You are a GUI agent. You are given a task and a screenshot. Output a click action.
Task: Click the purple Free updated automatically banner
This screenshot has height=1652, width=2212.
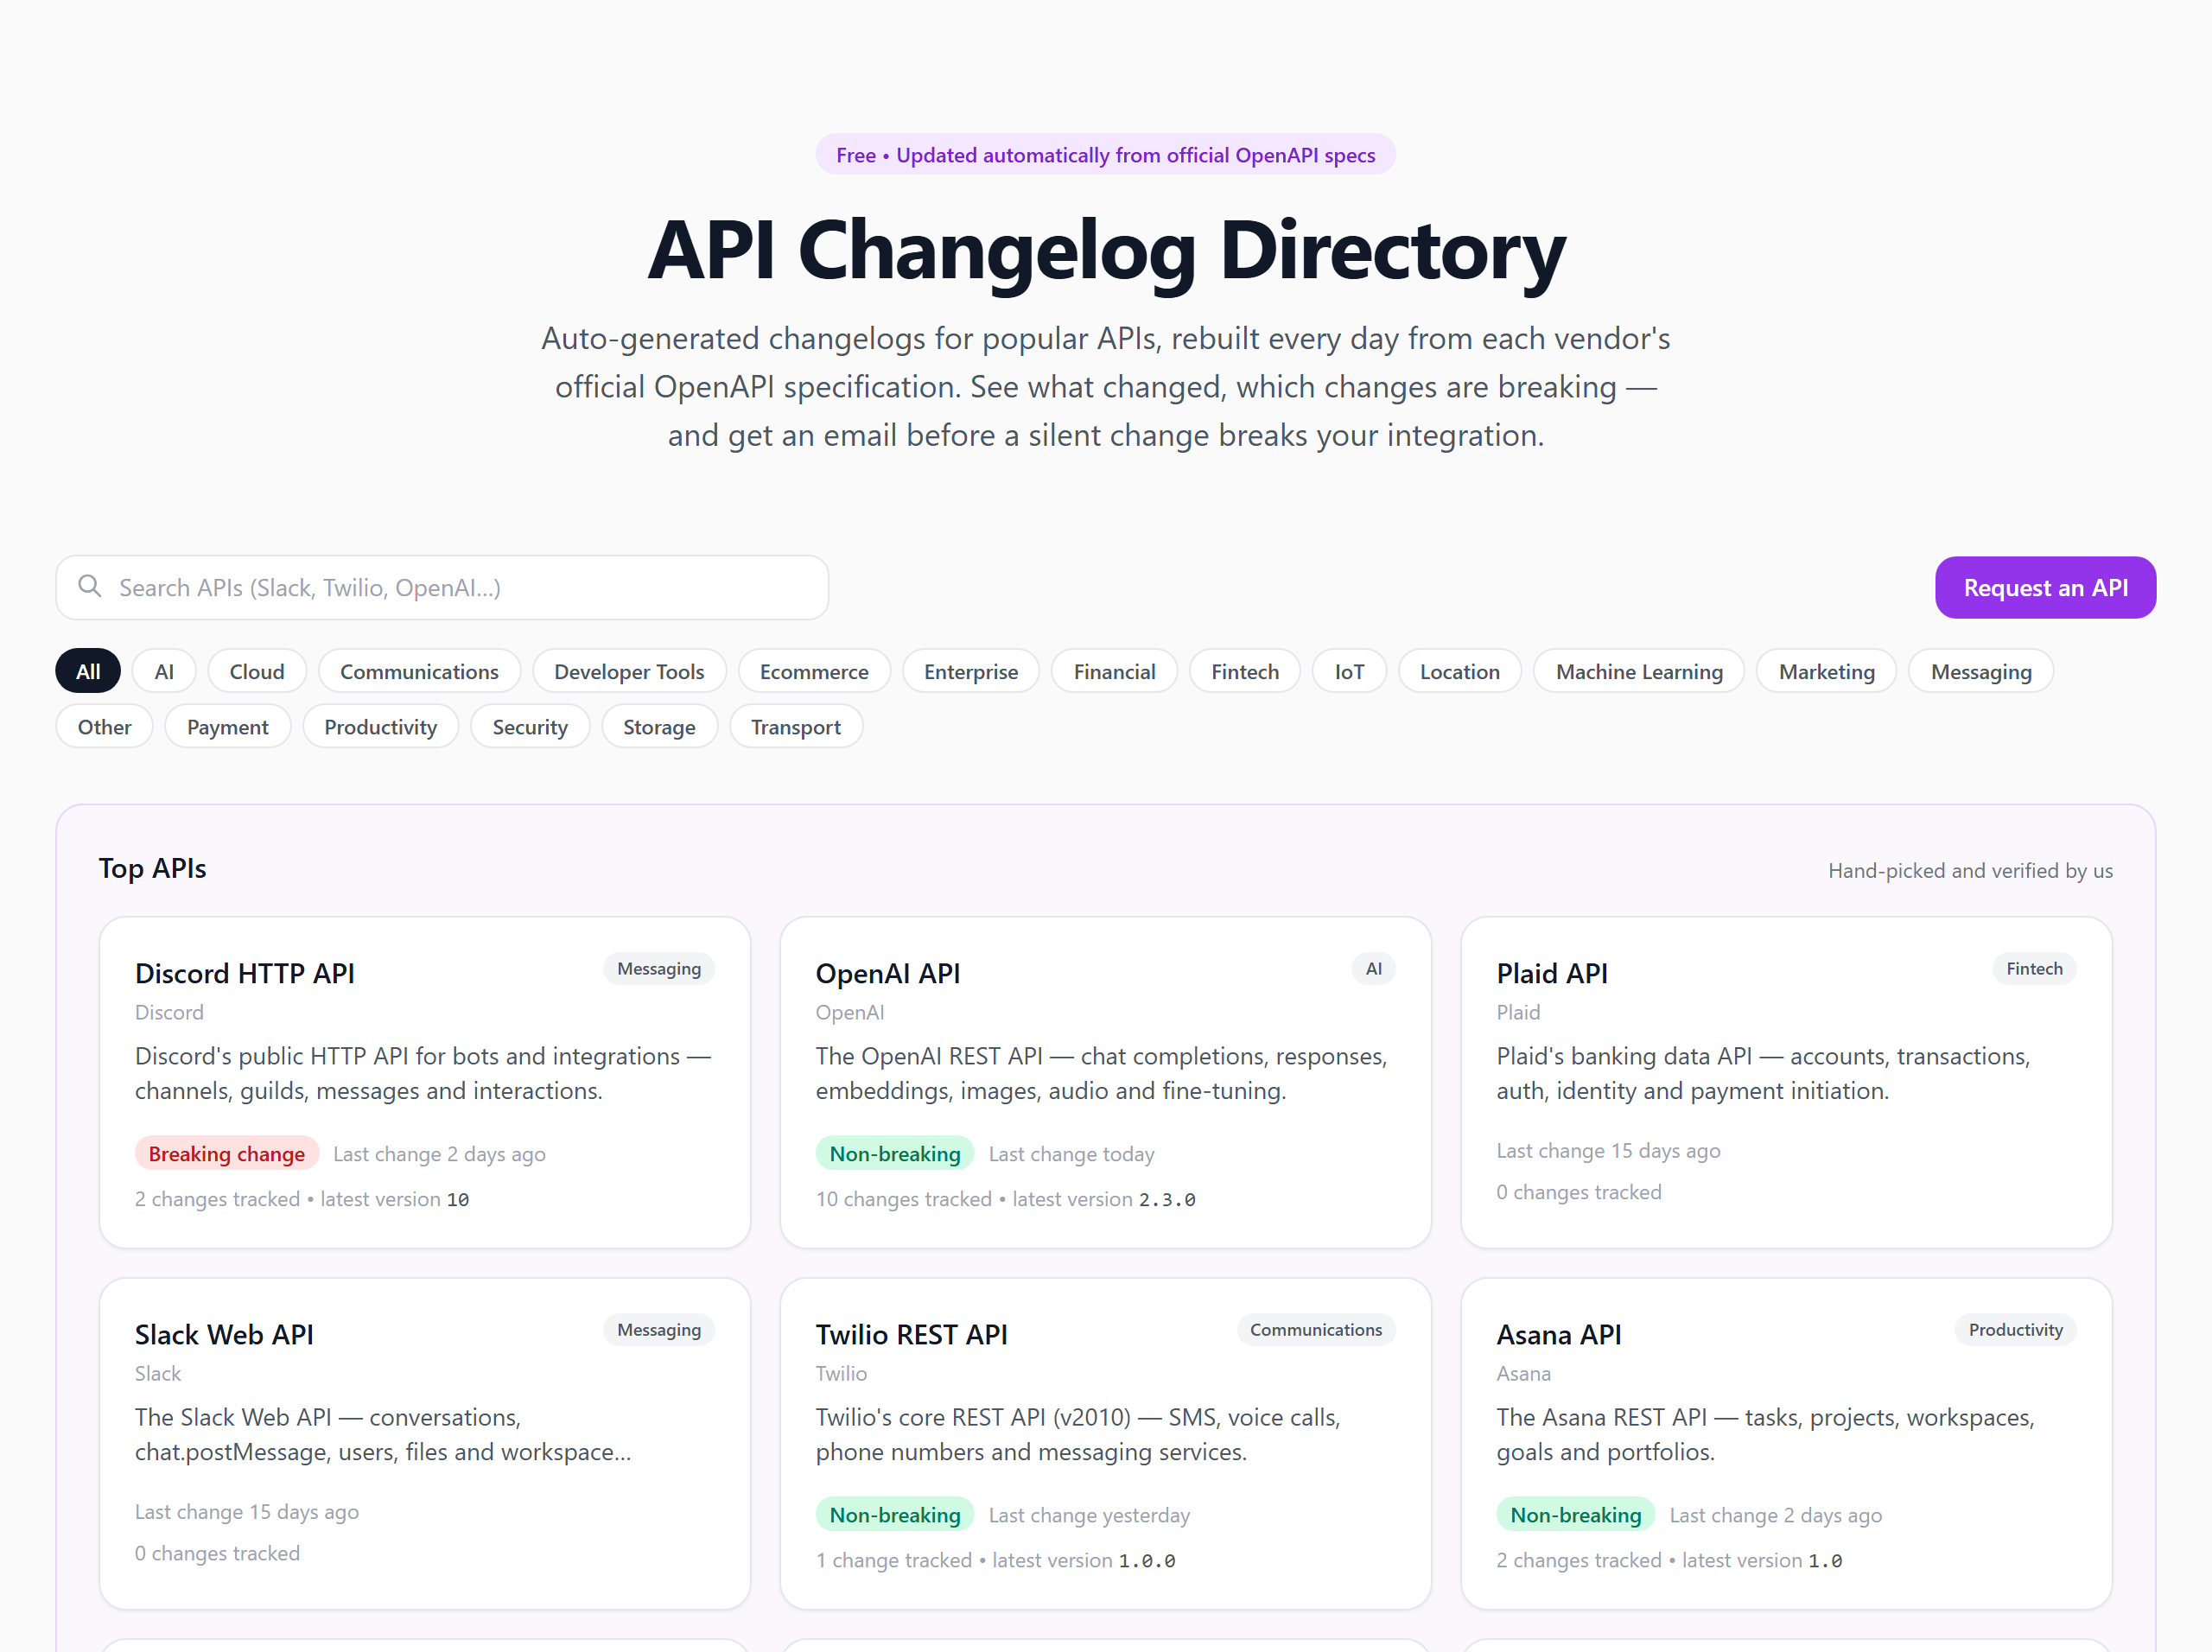(1106, 155)
